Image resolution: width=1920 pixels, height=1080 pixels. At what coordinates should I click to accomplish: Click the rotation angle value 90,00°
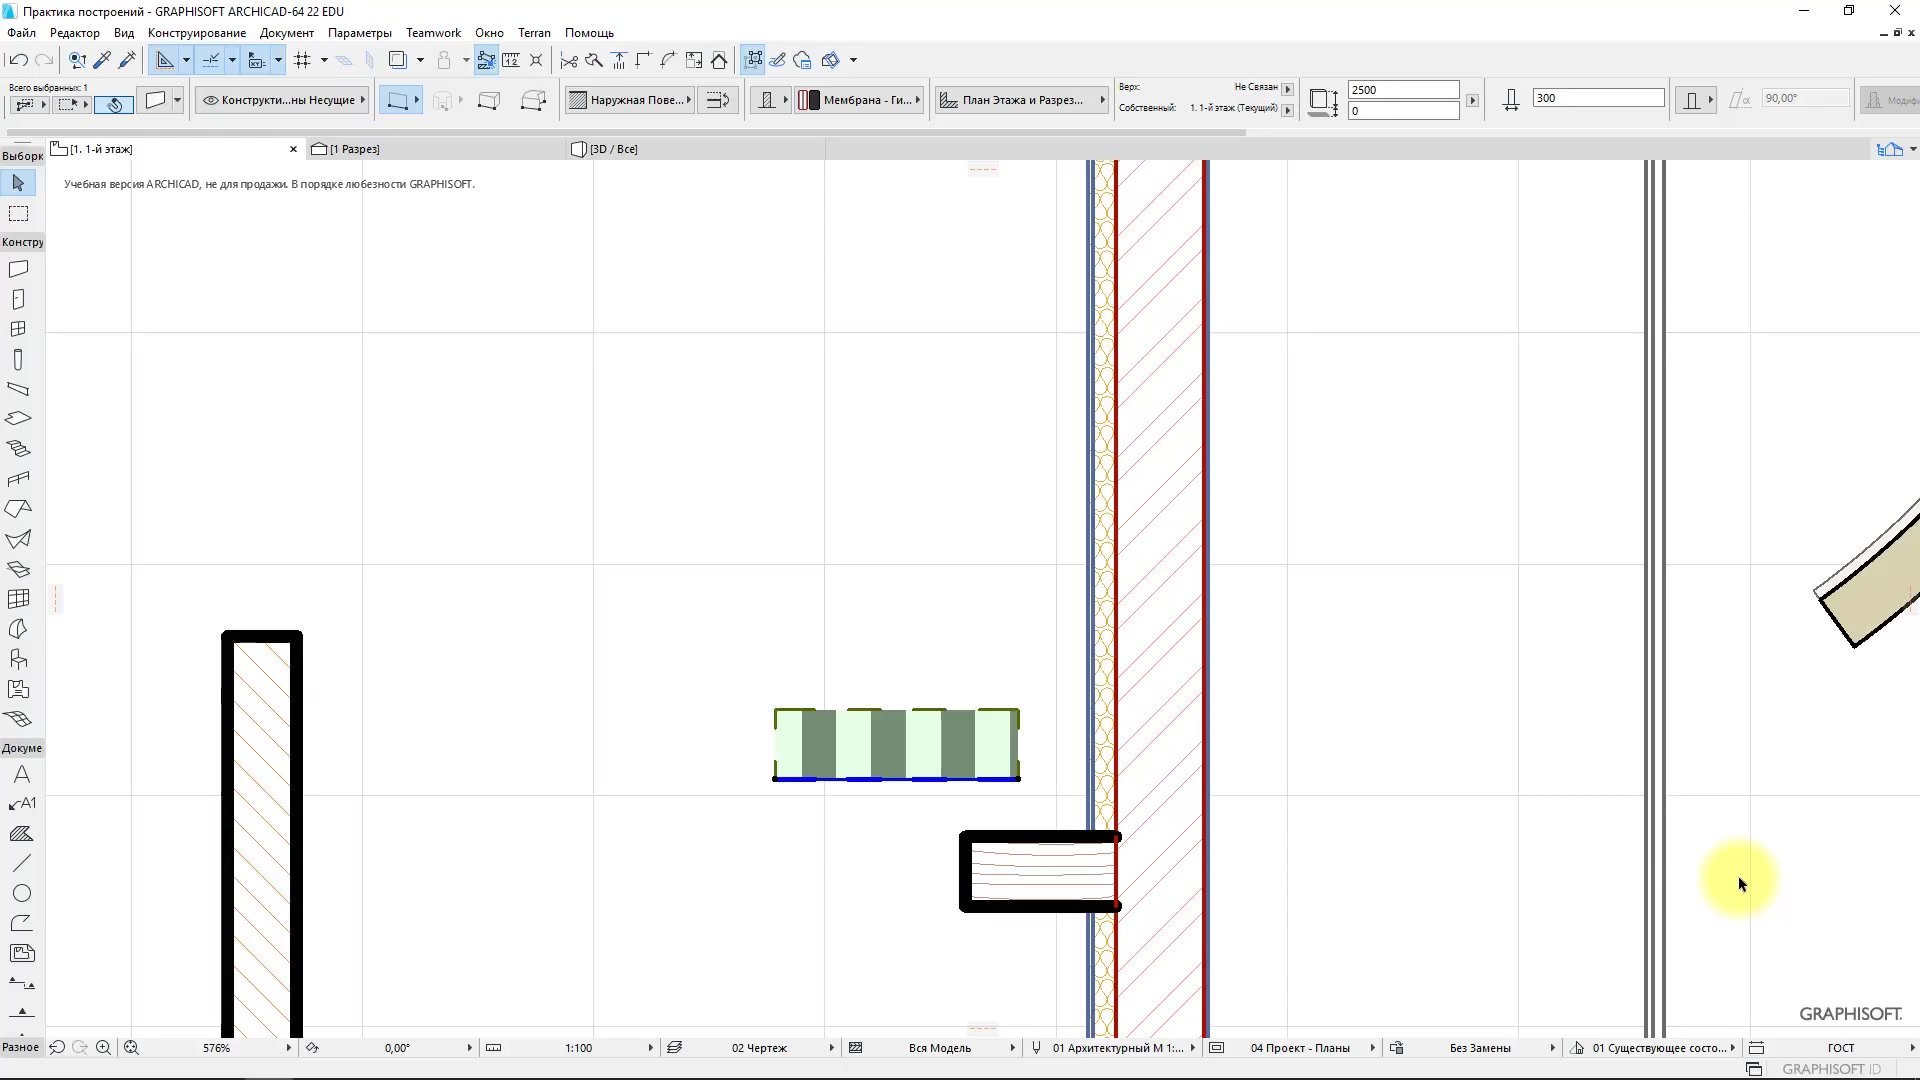point(1807,99)
